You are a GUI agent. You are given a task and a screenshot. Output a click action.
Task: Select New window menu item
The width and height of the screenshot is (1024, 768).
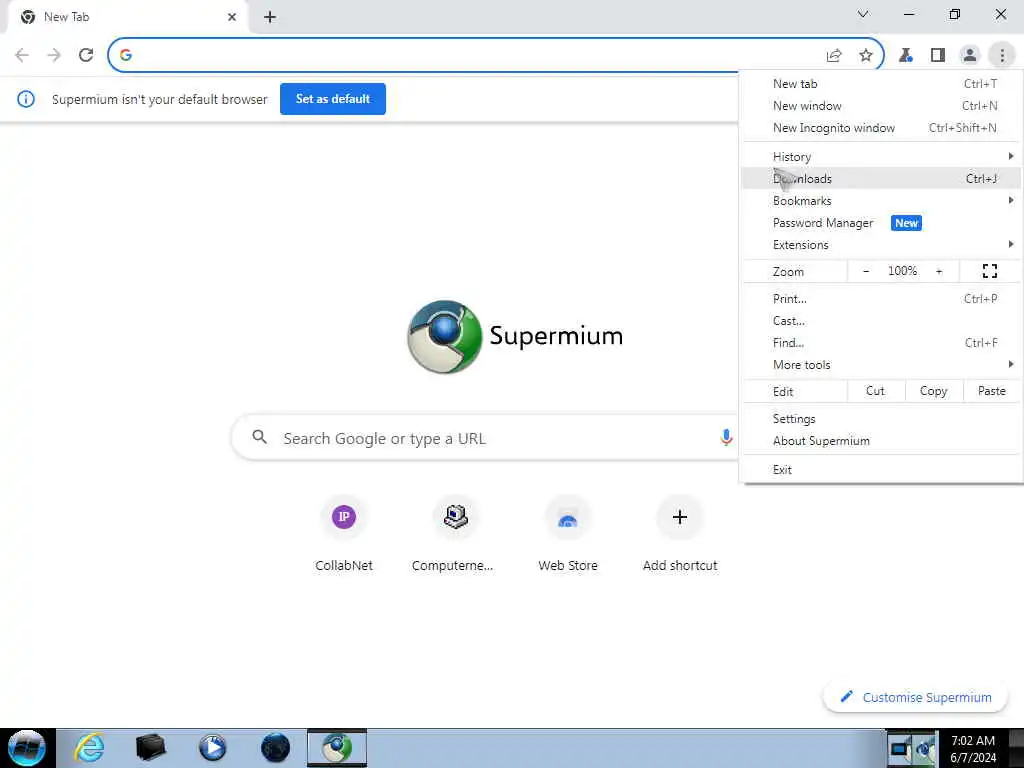click(x=881, y=106)
